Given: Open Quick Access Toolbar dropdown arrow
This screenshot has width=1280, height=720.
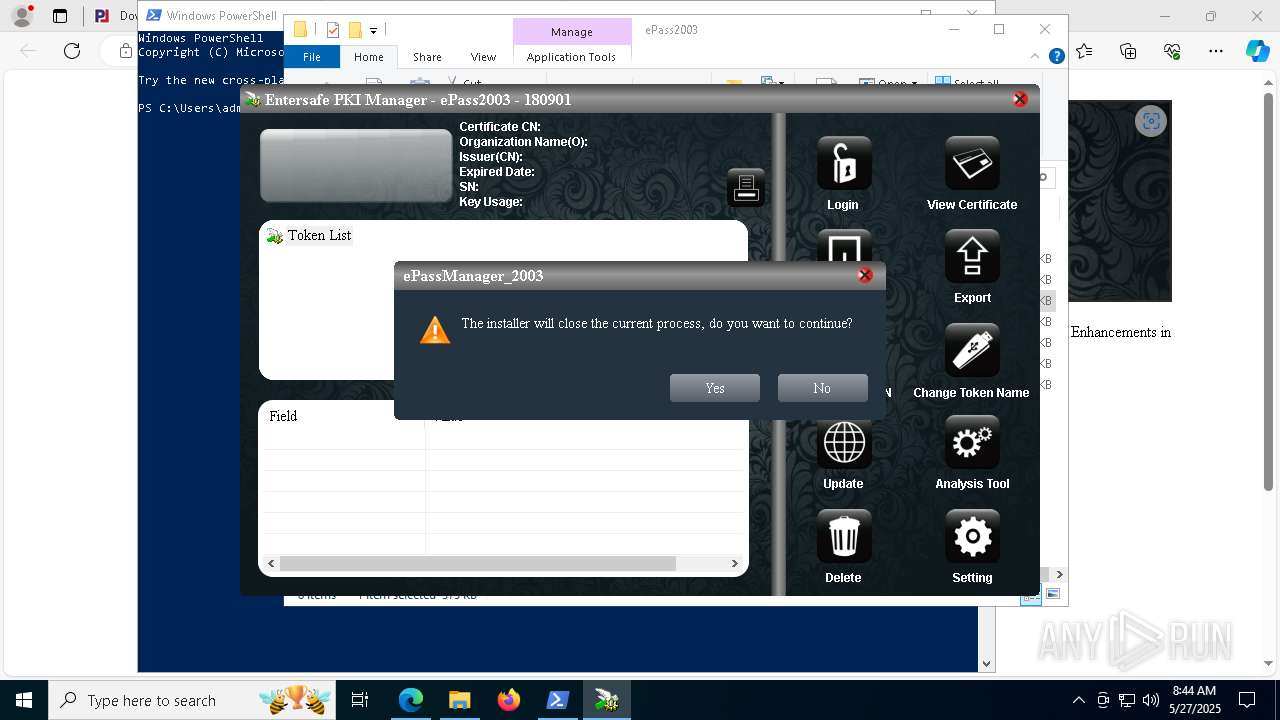Looking at the screenshot, I should [x=373, y=31].
